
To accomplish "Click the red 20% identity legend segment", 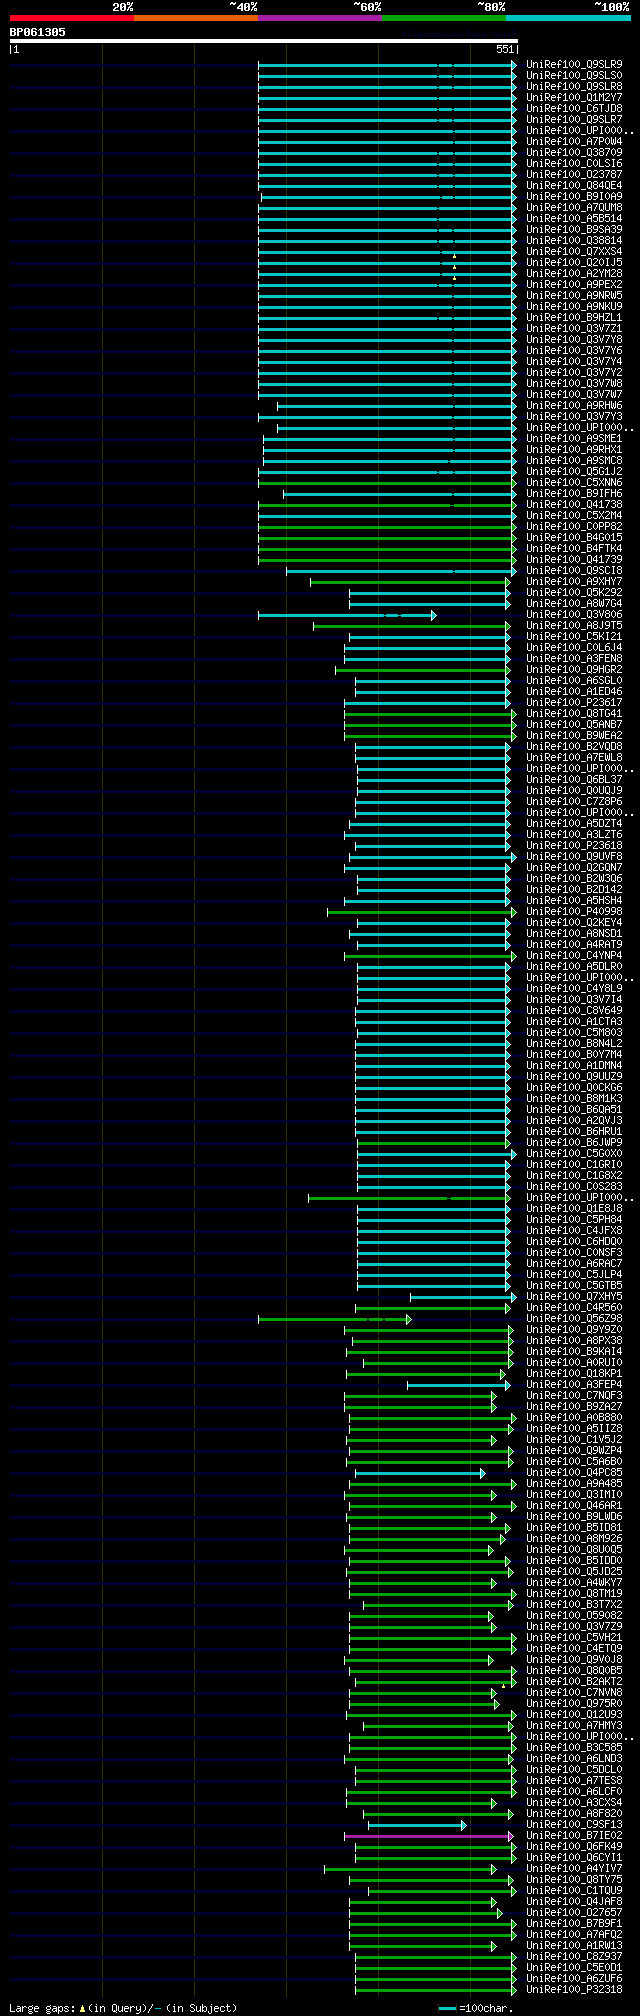I will (71, 18).
